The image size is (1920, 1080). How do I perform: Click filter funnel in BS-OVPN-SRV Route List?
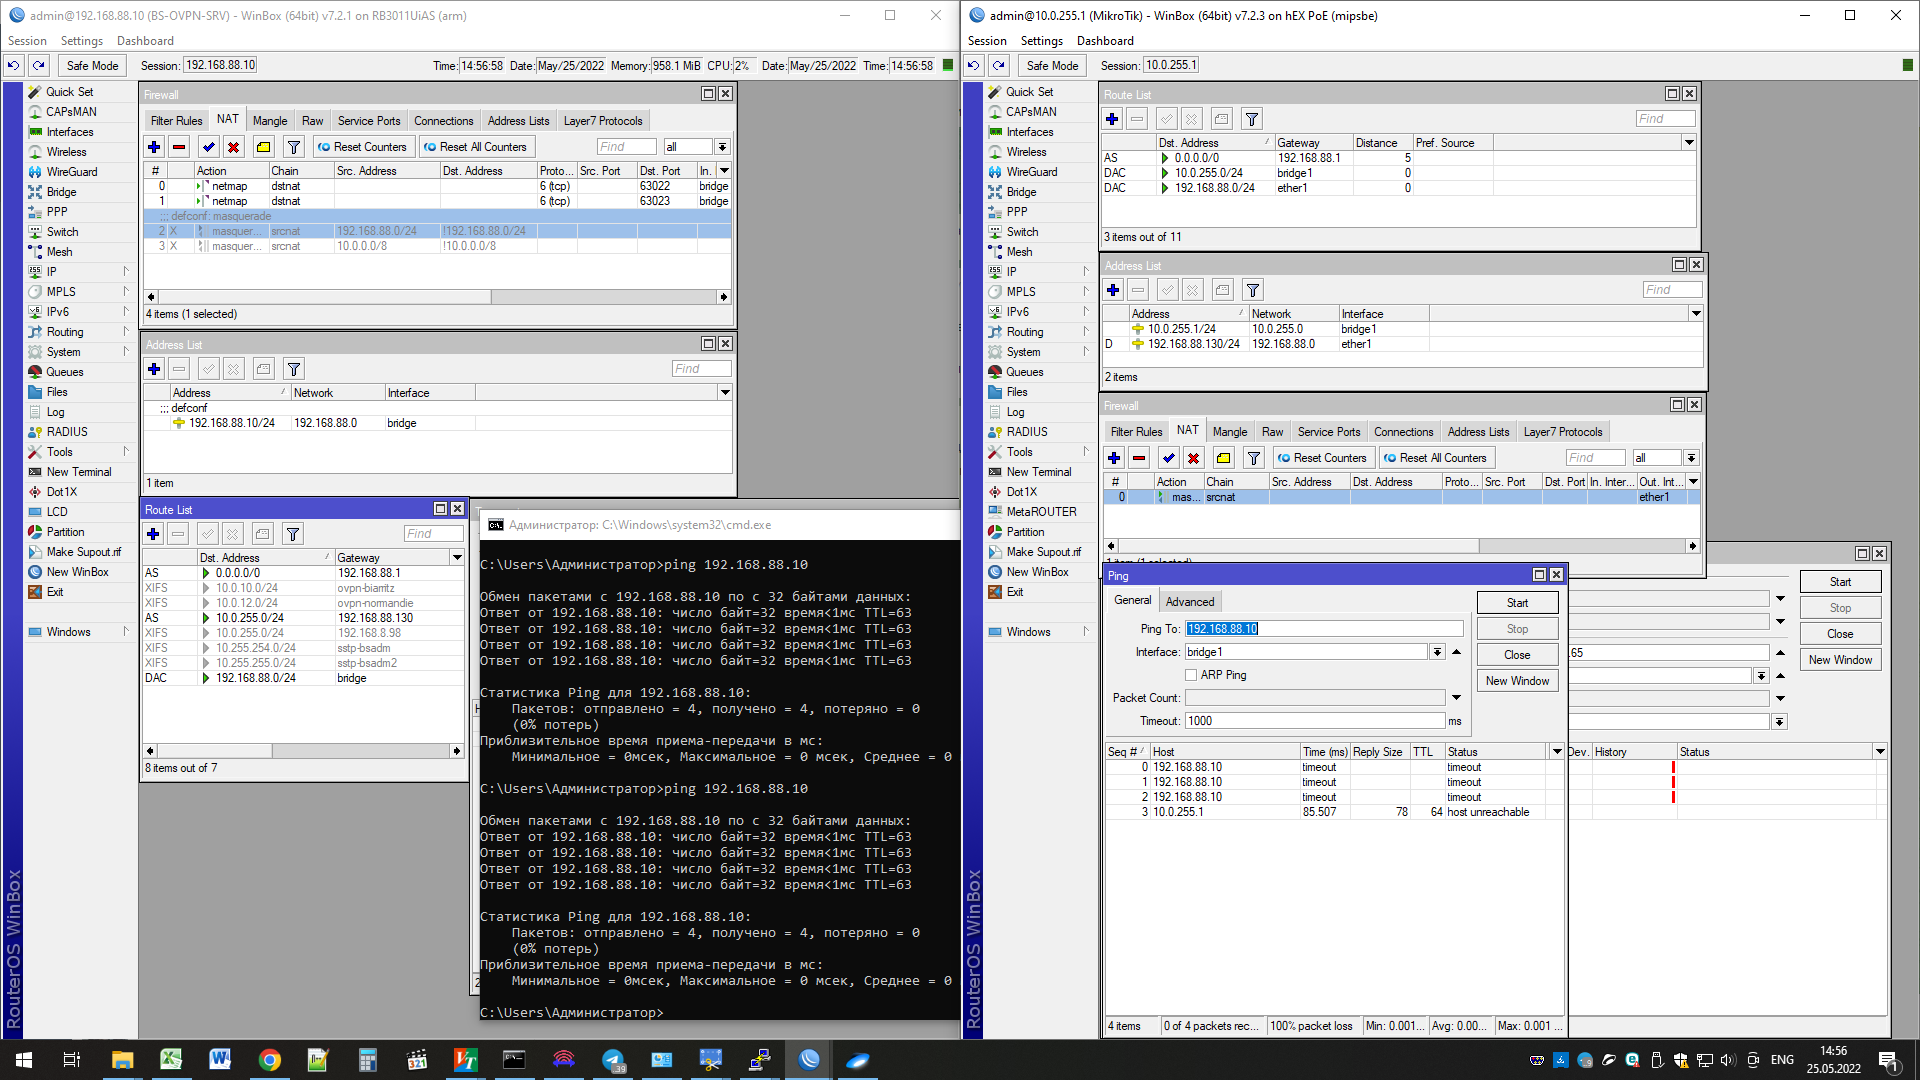click(292, 534)
